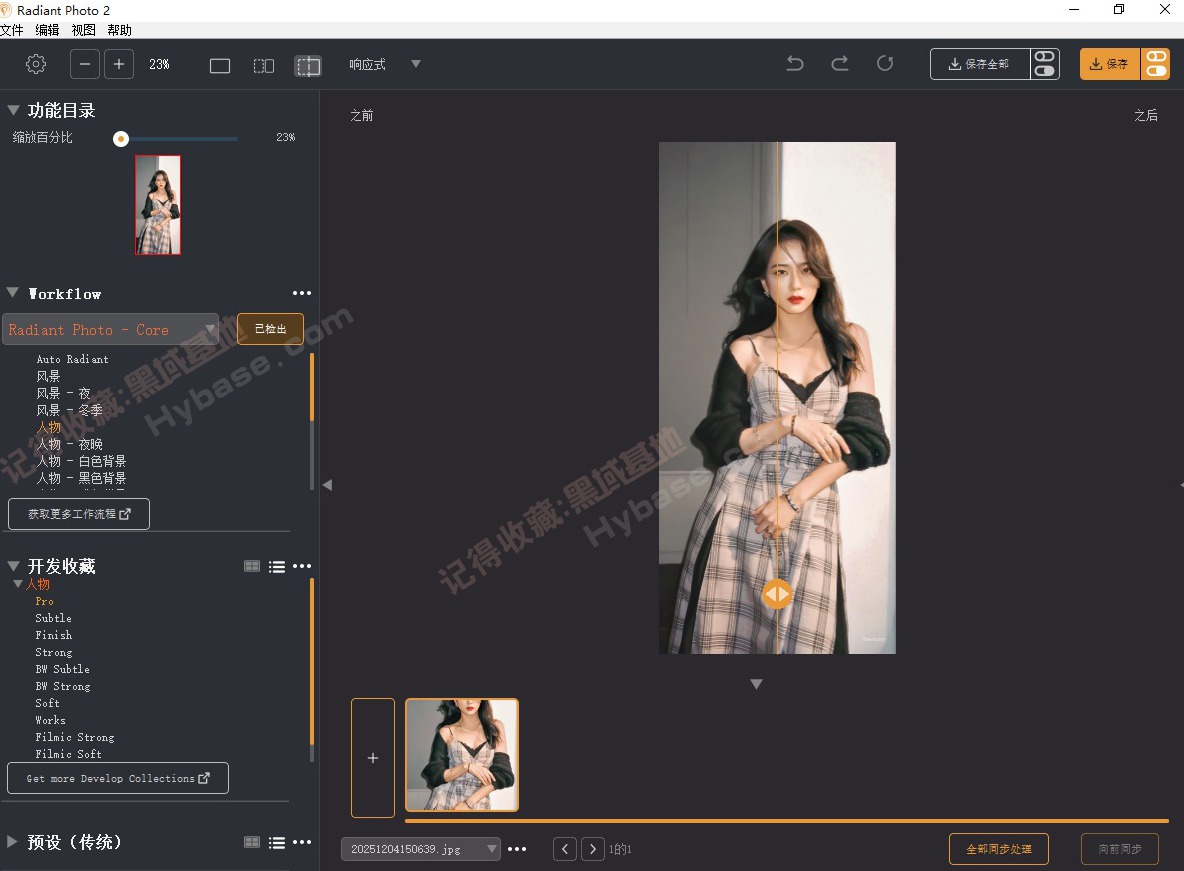1184x871 pixels.
Task: Click the zoom in plus icon
Action: tap(119, 64)
